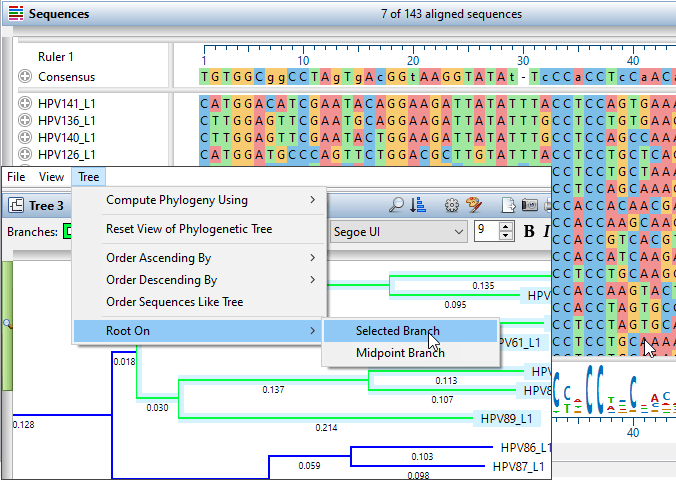Open the color palette style icon
Screen dimensions: 676x480
point(474,205)
